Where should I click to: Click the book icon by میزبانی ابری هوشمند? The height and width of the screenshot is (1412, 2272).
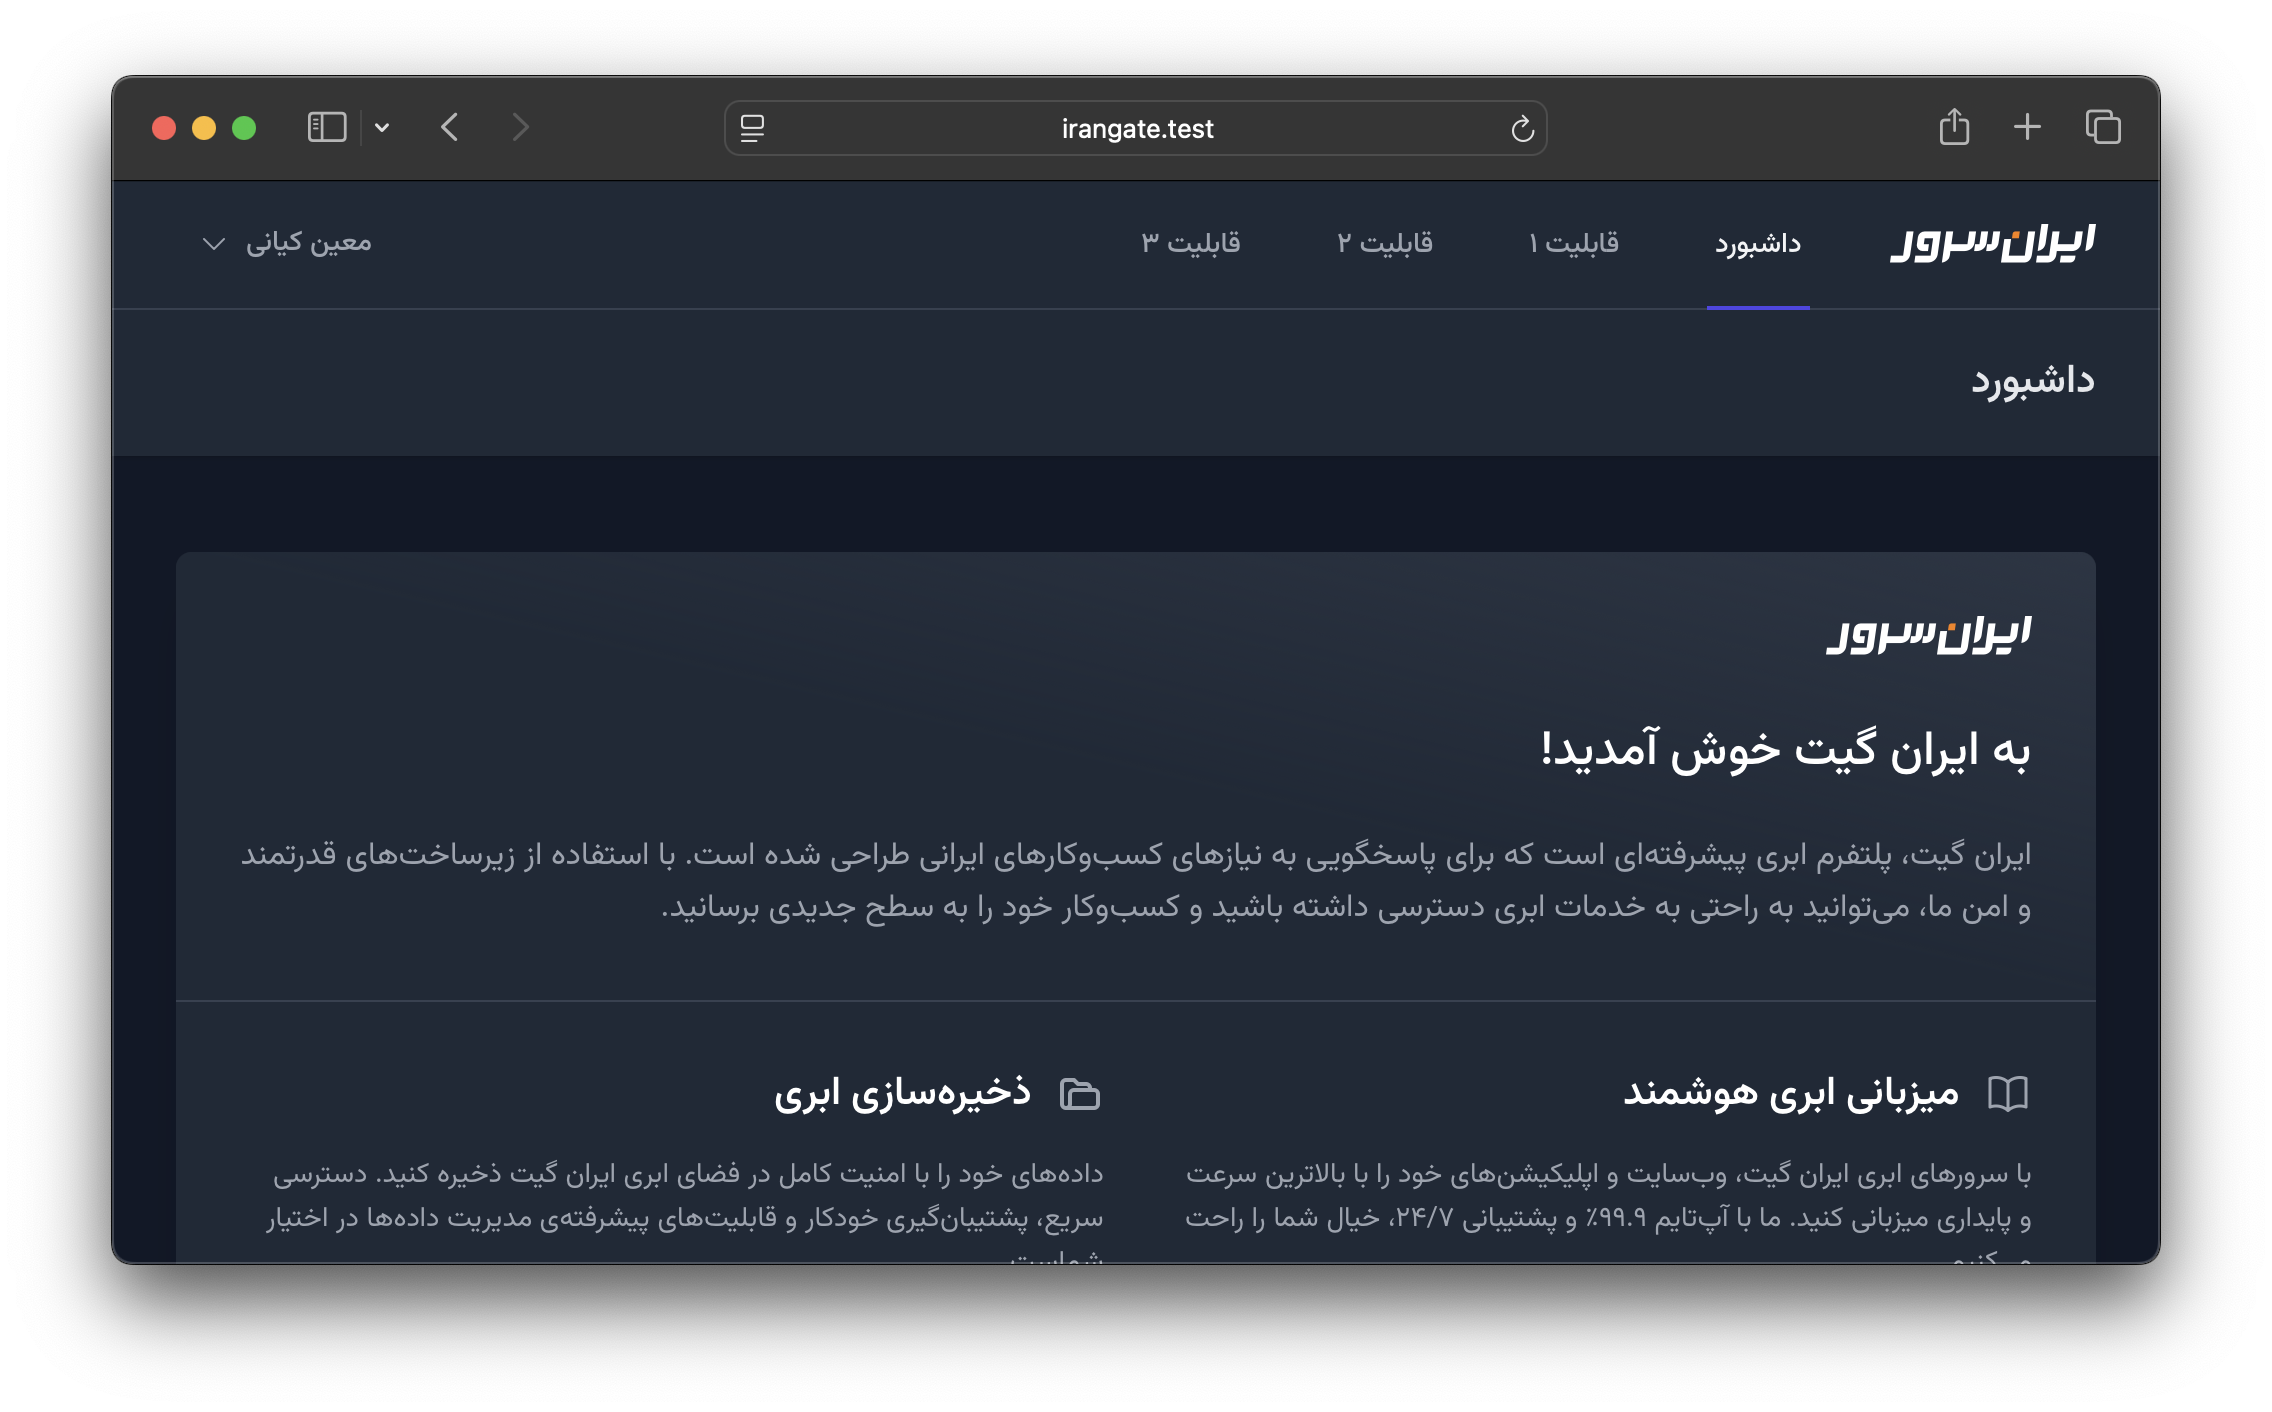2007,1093
